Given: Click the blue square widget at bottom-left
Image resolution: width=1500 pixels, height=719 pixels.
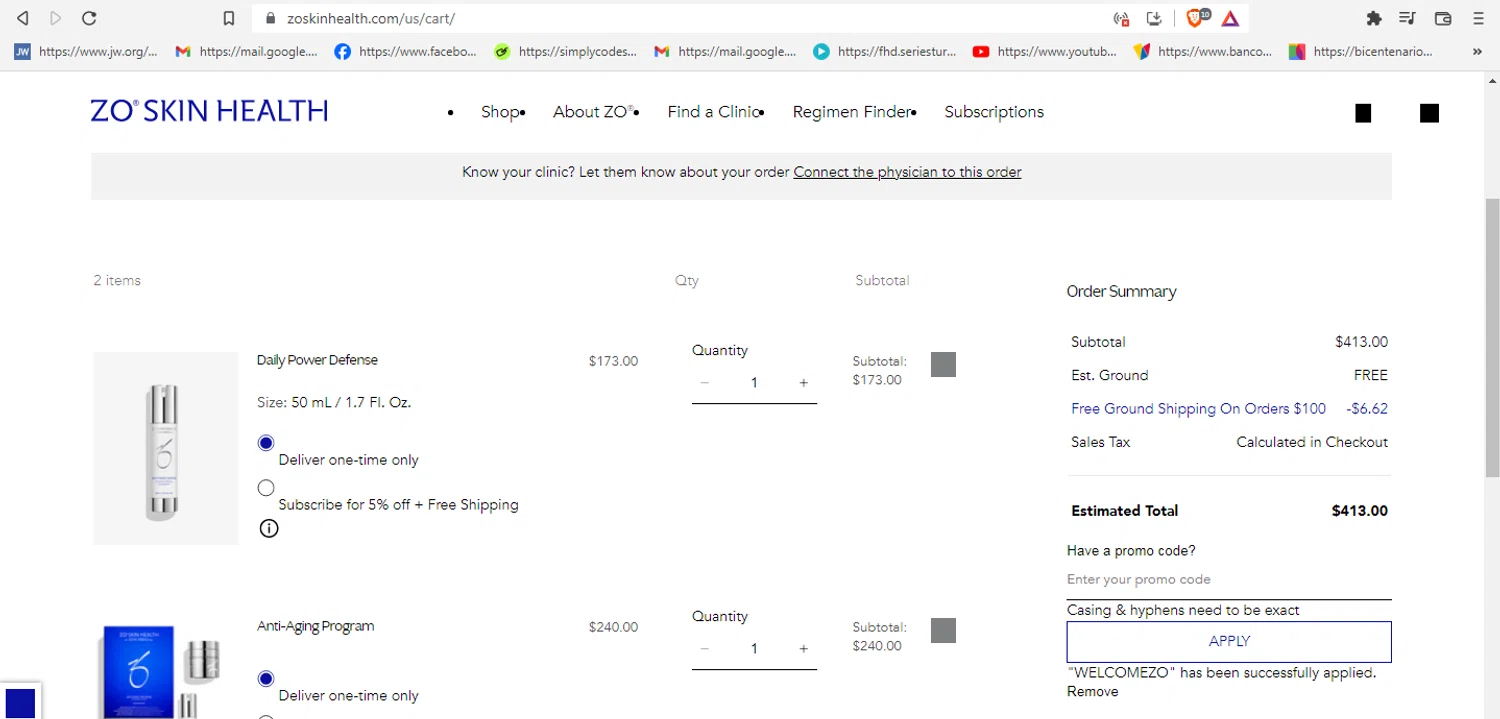Looking at the screenshot, I should [20, 703].
